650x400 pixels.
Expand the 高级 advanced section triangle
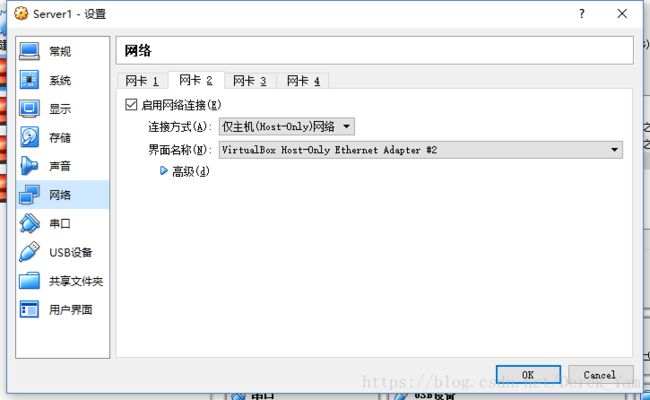point(163,171)
